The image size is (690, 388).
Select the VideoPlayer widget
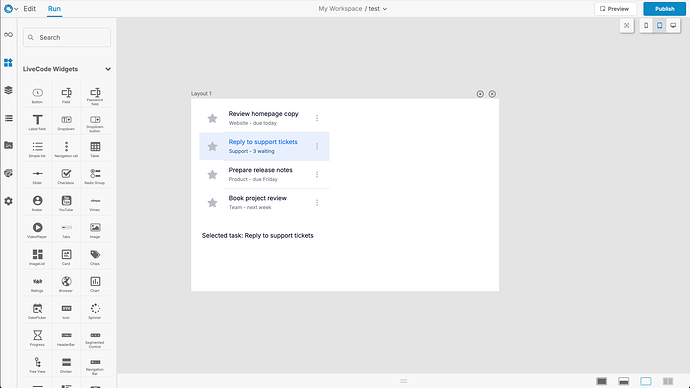coord(37,230)
